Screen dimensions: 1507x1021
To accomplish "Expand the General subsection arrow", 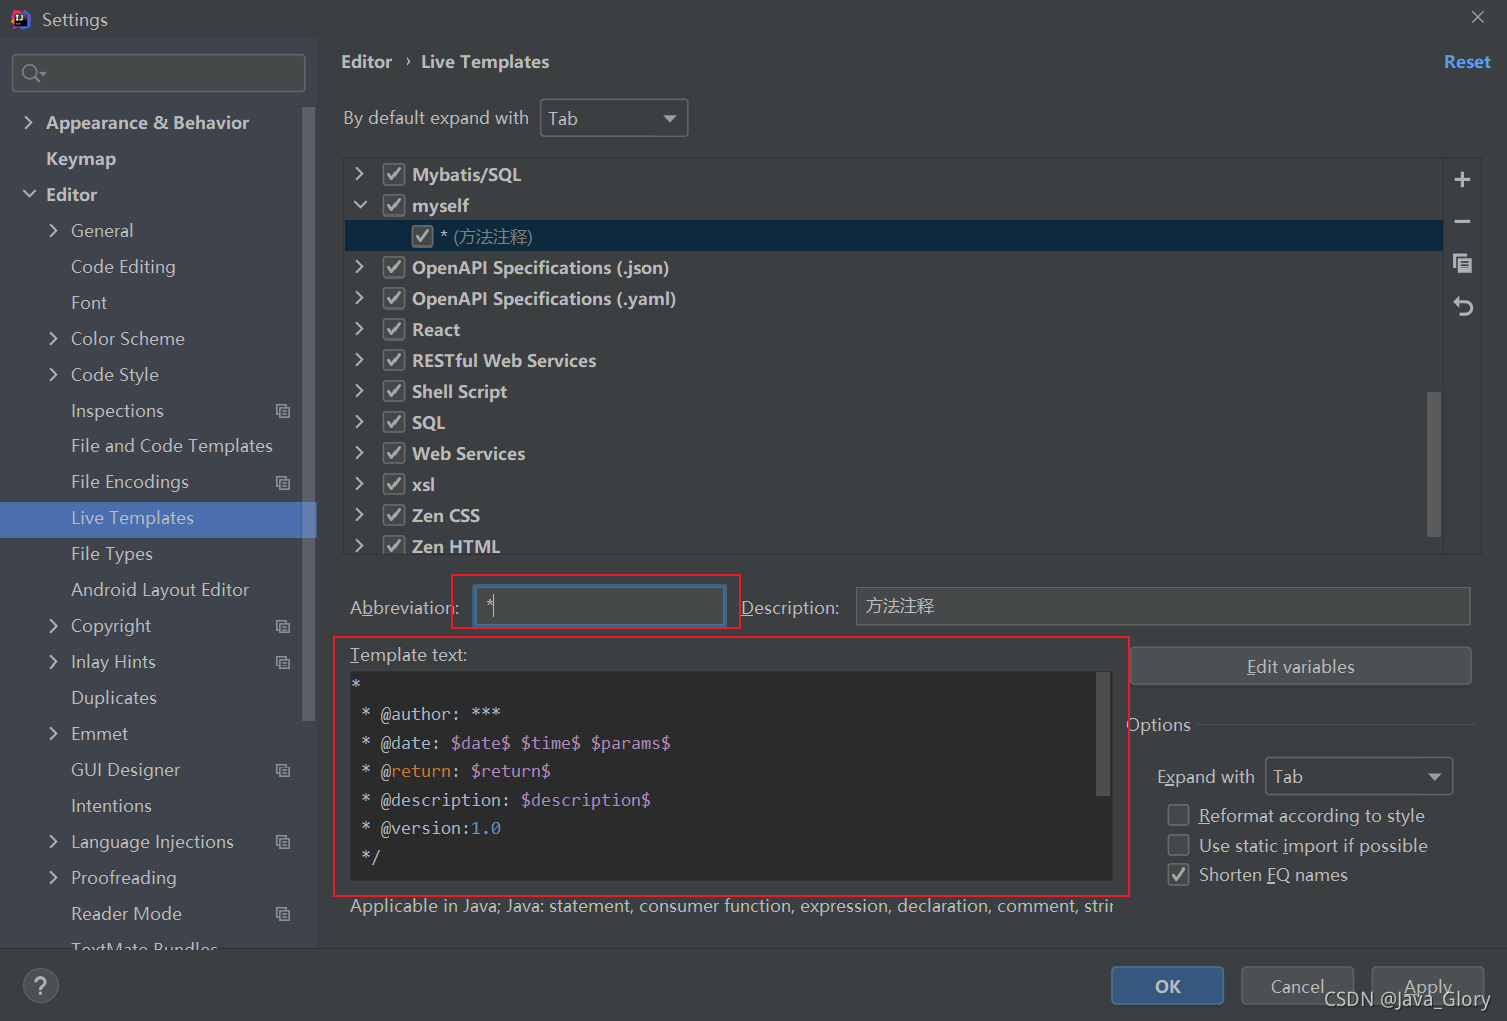I will [53, 230].
